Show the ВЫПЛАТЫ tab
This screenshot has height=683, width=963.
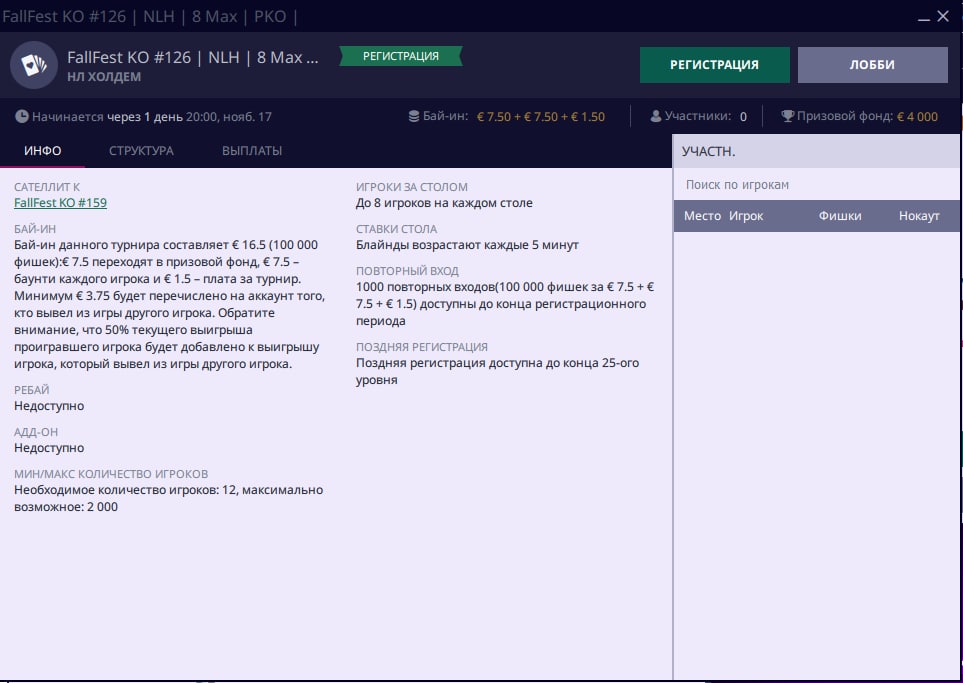[252, 151]
